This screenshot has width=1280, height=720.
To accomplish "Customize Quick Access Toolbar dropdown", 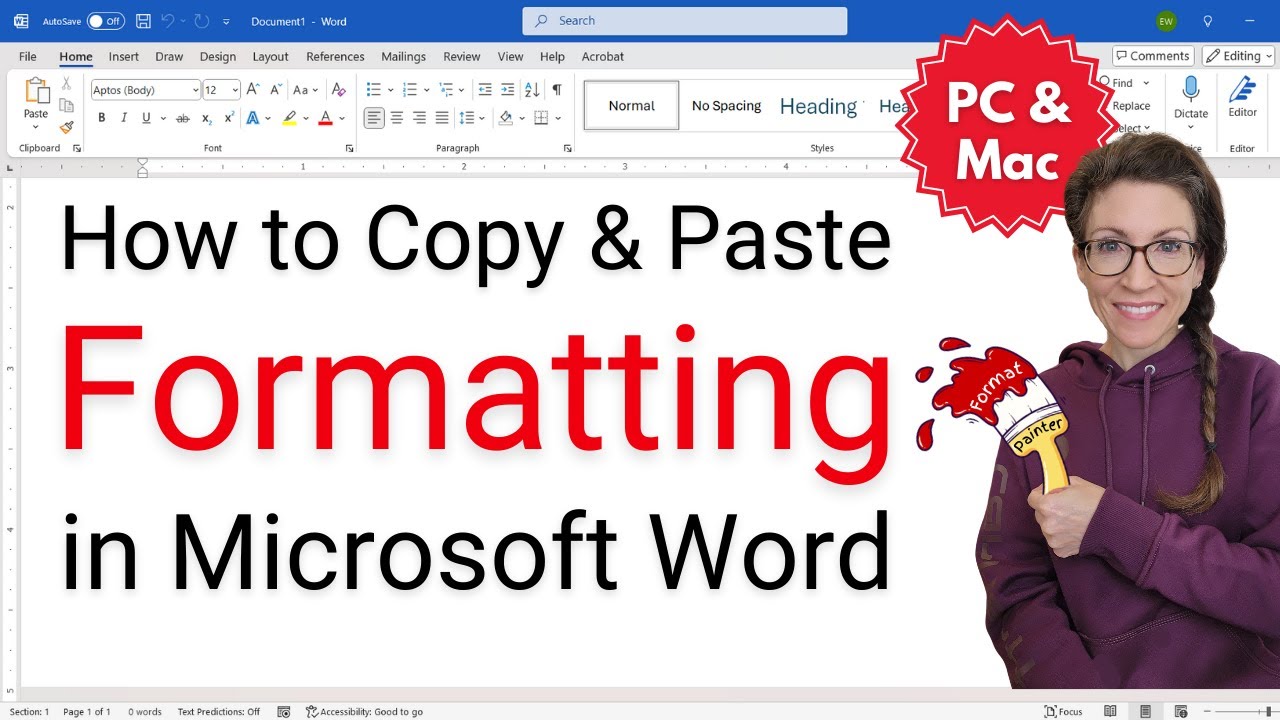I will [x=226, y=21].
